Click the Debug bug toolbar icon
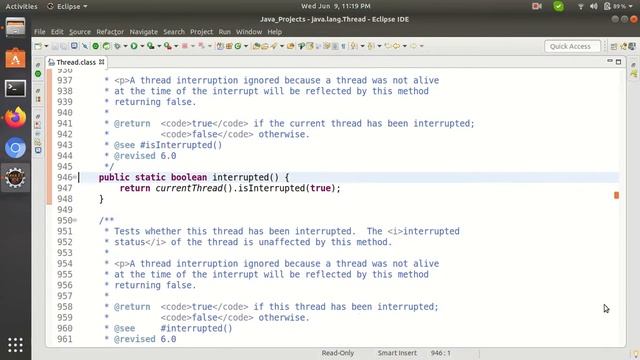 click(117, 46)
